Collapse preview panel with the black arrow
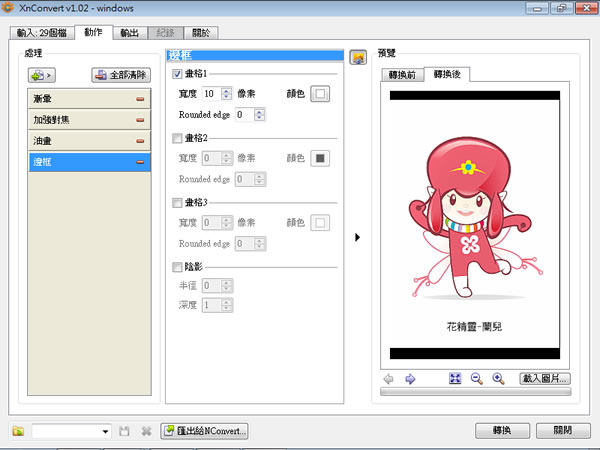The width and height of the screenshot is (600, 450). point(358,237)
